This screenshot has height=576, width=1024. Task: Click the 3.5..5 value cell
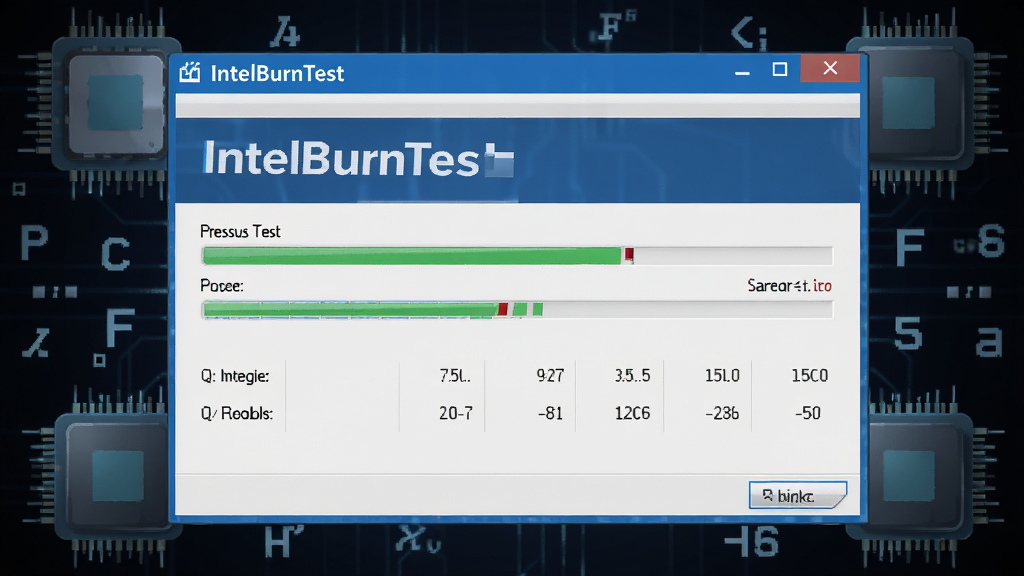click(x=632, y=376)
